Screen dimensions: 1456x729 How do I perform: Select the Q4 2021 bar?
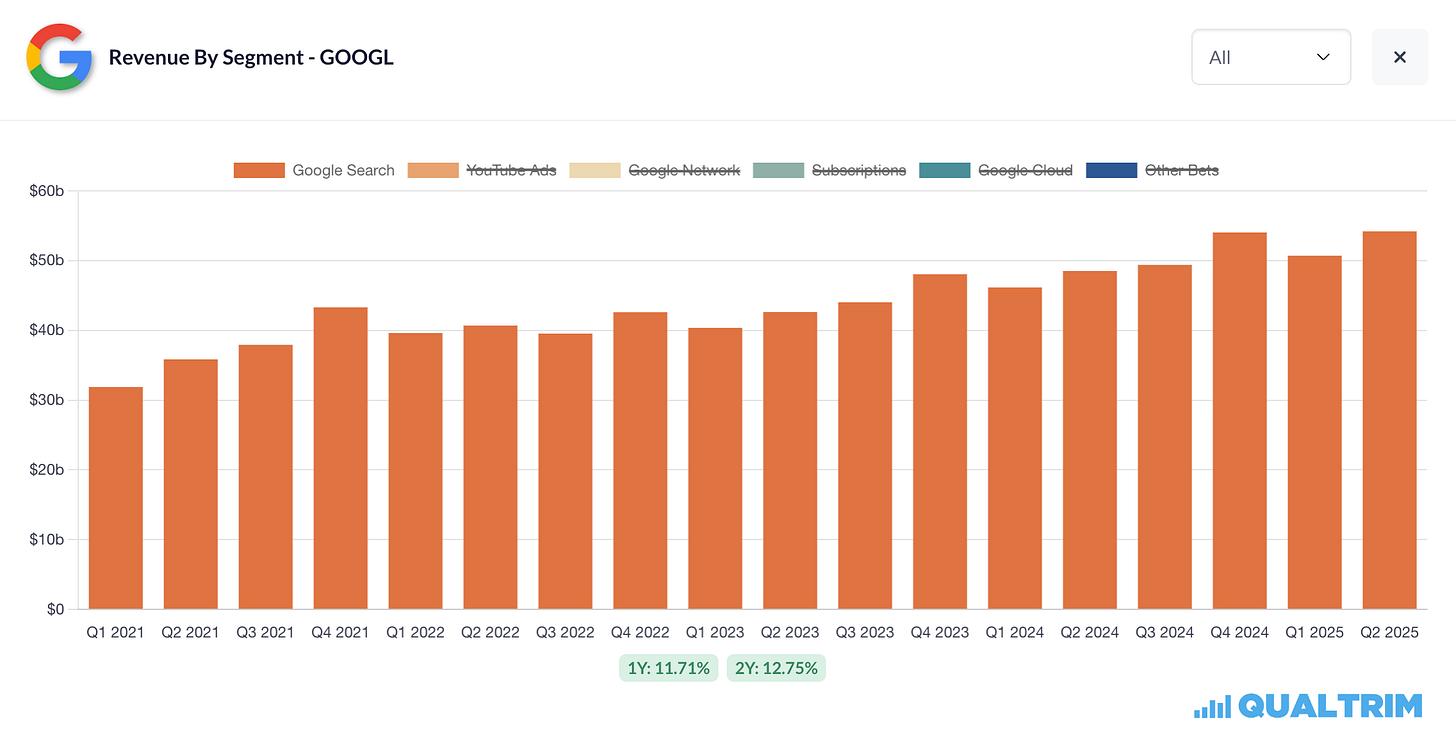tap(341, 458)
